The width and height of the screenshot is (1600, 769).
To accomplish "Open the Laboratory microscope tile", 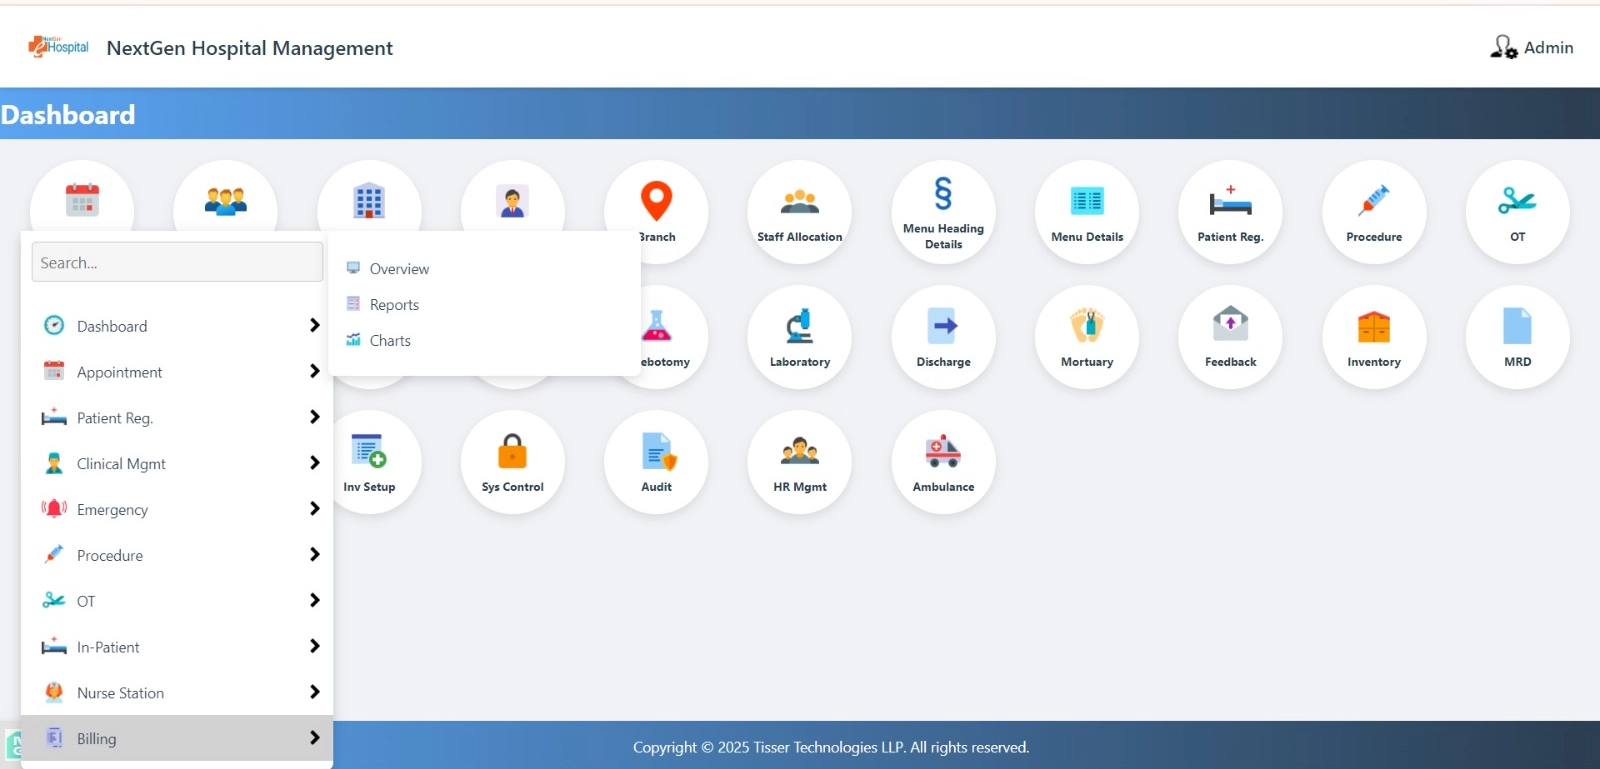I will tap(799, 337).
